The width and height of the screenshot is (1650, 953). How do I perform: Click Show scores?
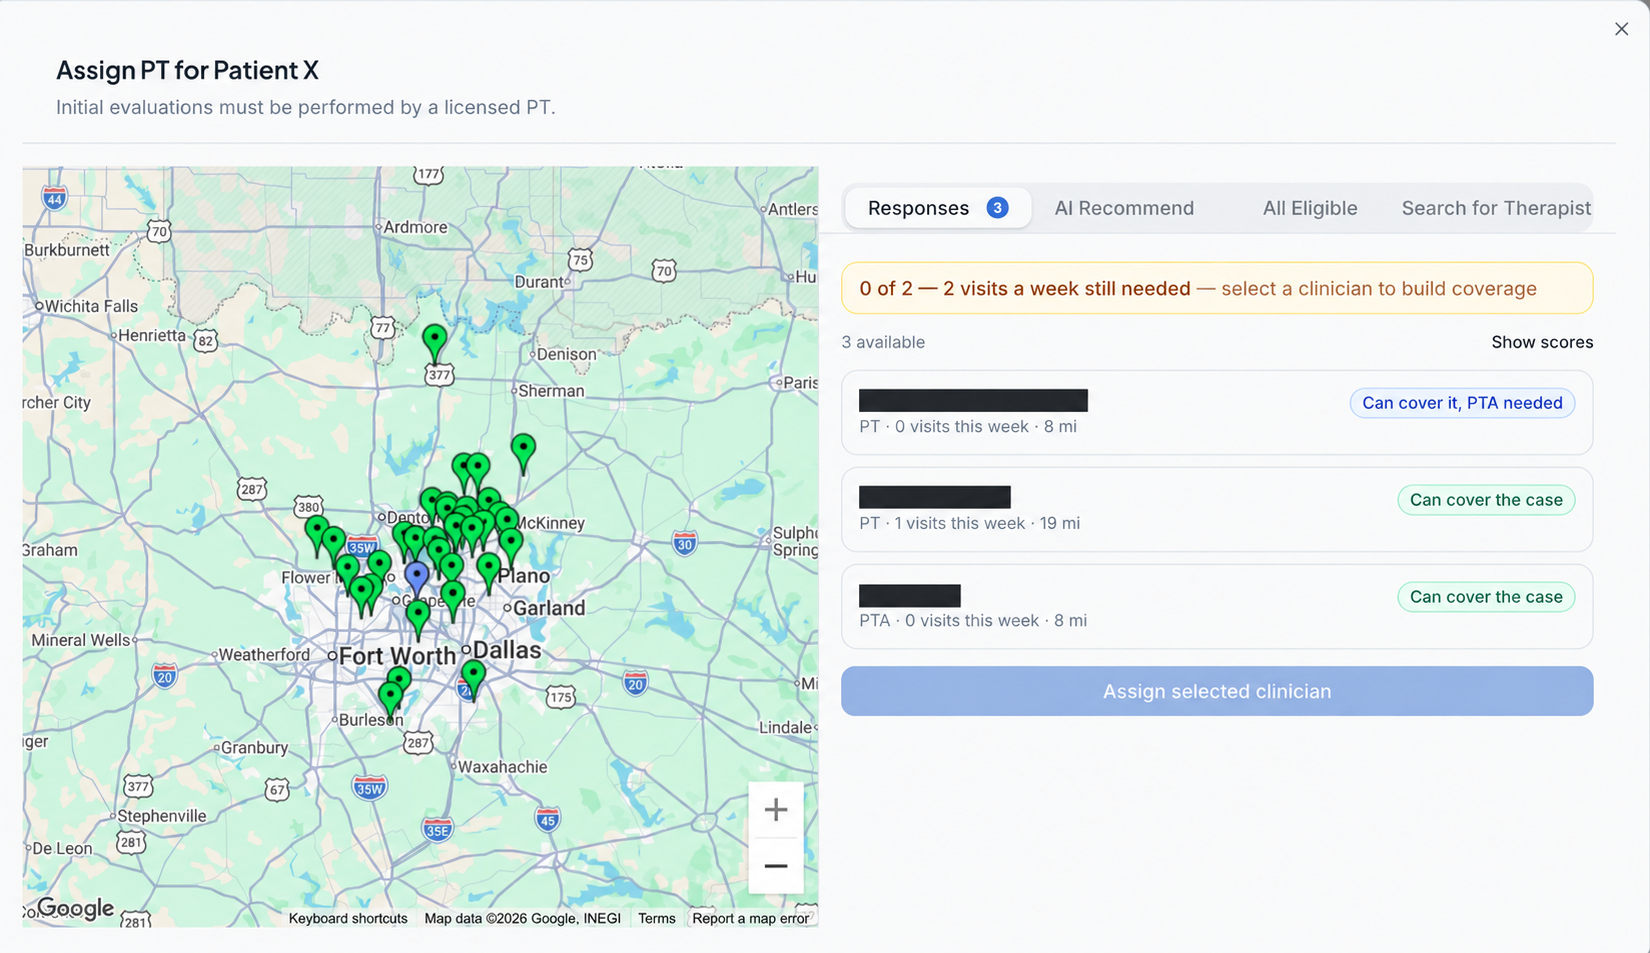click(1542, 342)
